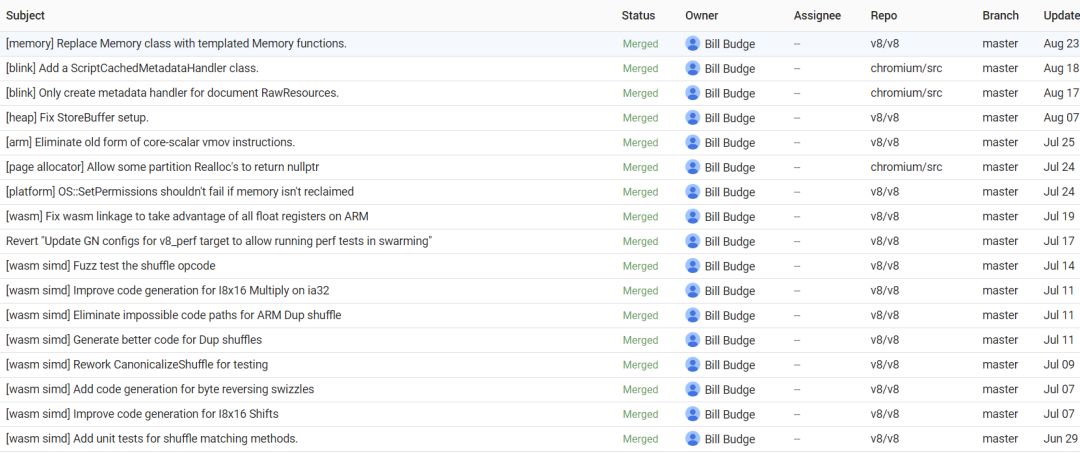This screenshot has width=1080, height=453.
Task: Click the Repo column header
Action: [884, 15]
